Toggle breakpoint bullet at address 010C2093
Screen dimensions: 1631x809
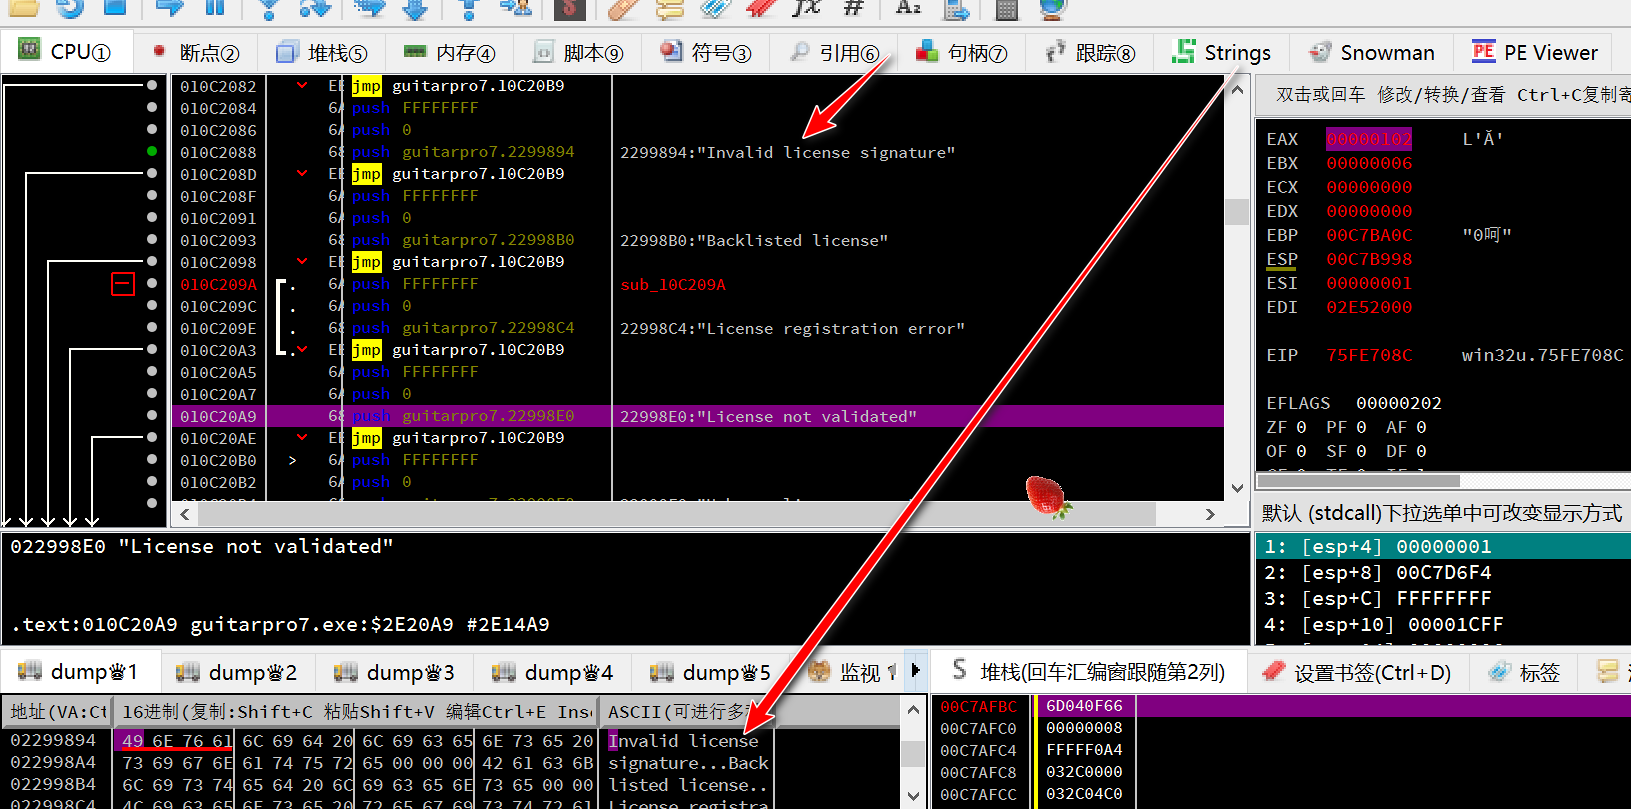(x=152, y=240)
